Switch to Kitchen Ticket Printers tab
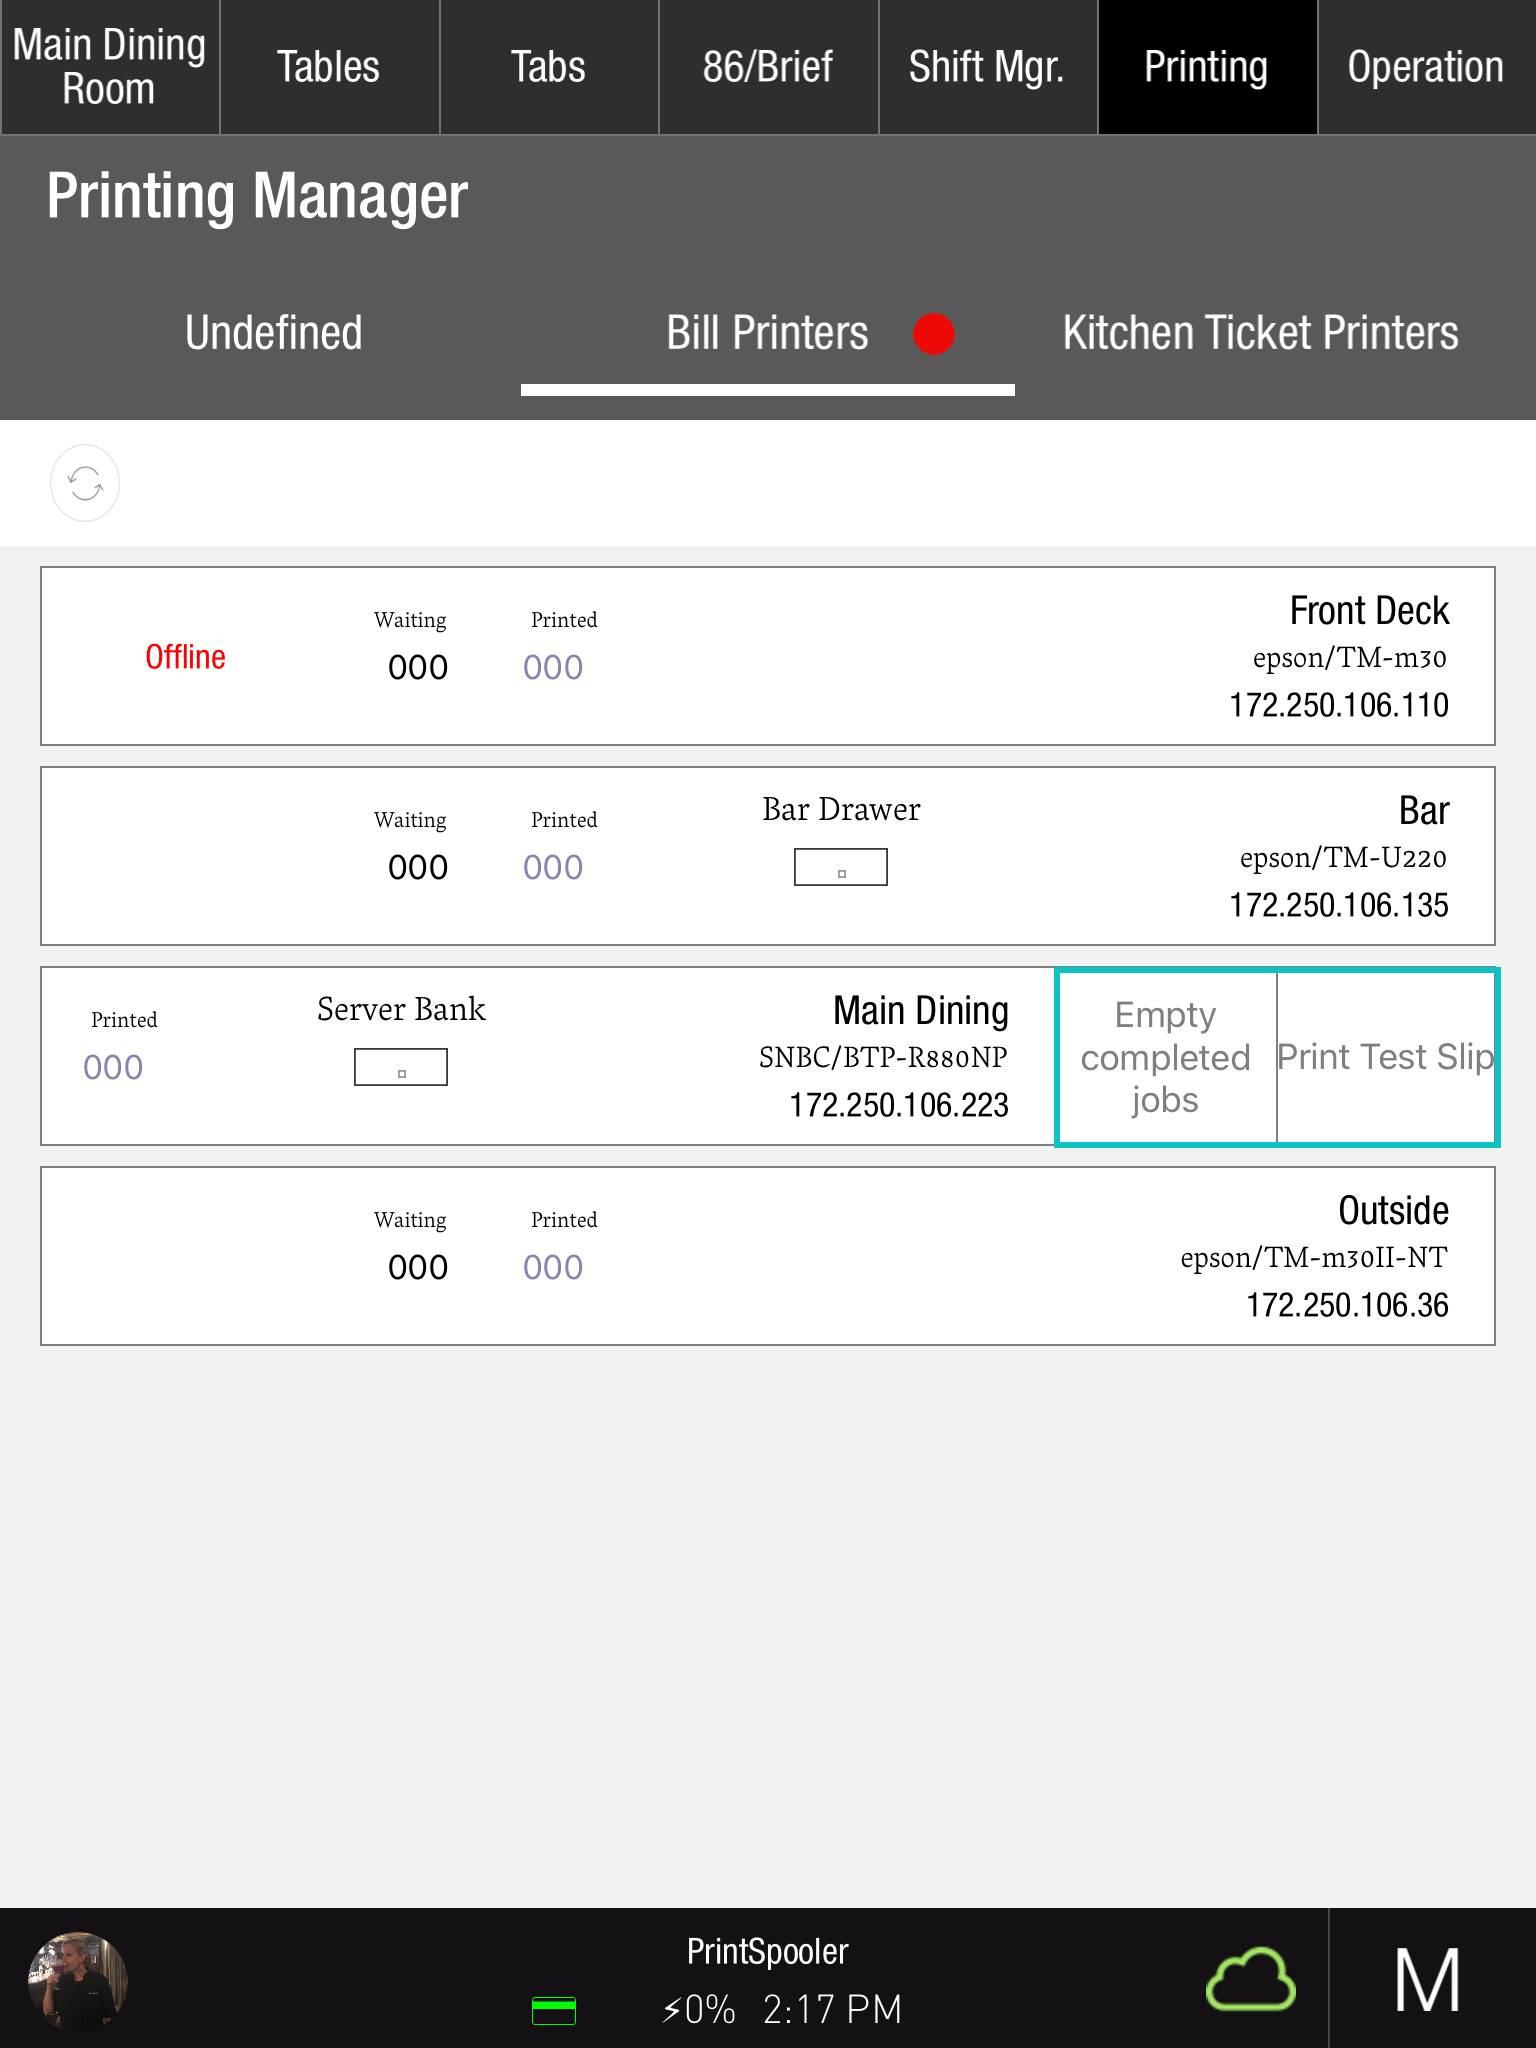This screenshot has height=2048, width=1536. pyautogui.click(x=1260, y=334)
